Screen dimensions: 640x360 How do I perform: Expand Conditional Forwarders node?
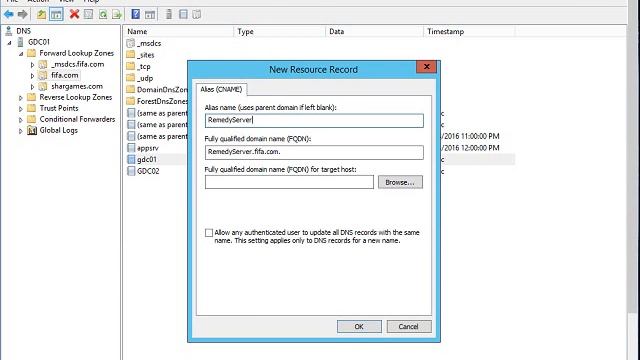point(21,120)
